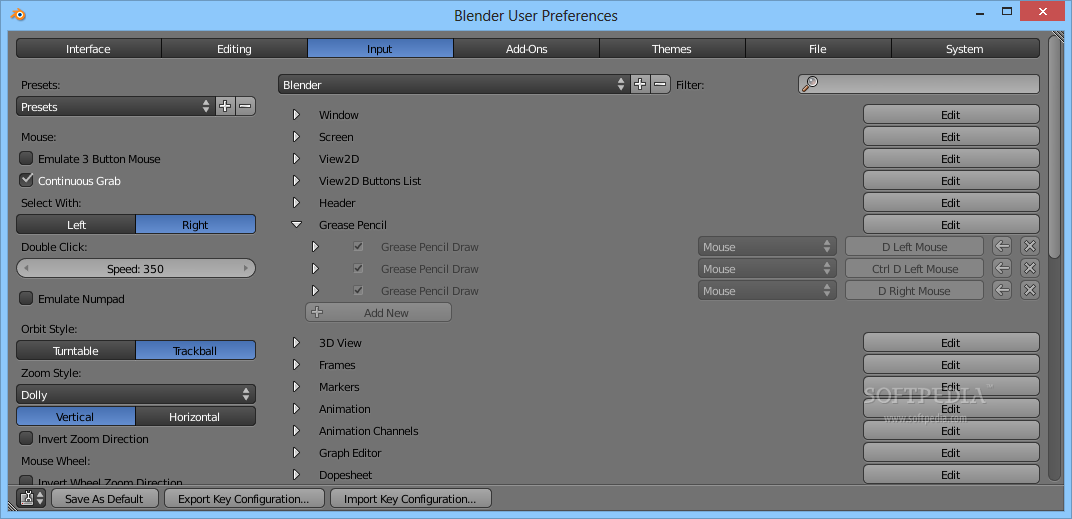Restore the Ctrl D Left Mouse item arrow
The height and width of the screenshot is (519, 1072).
1002,269
